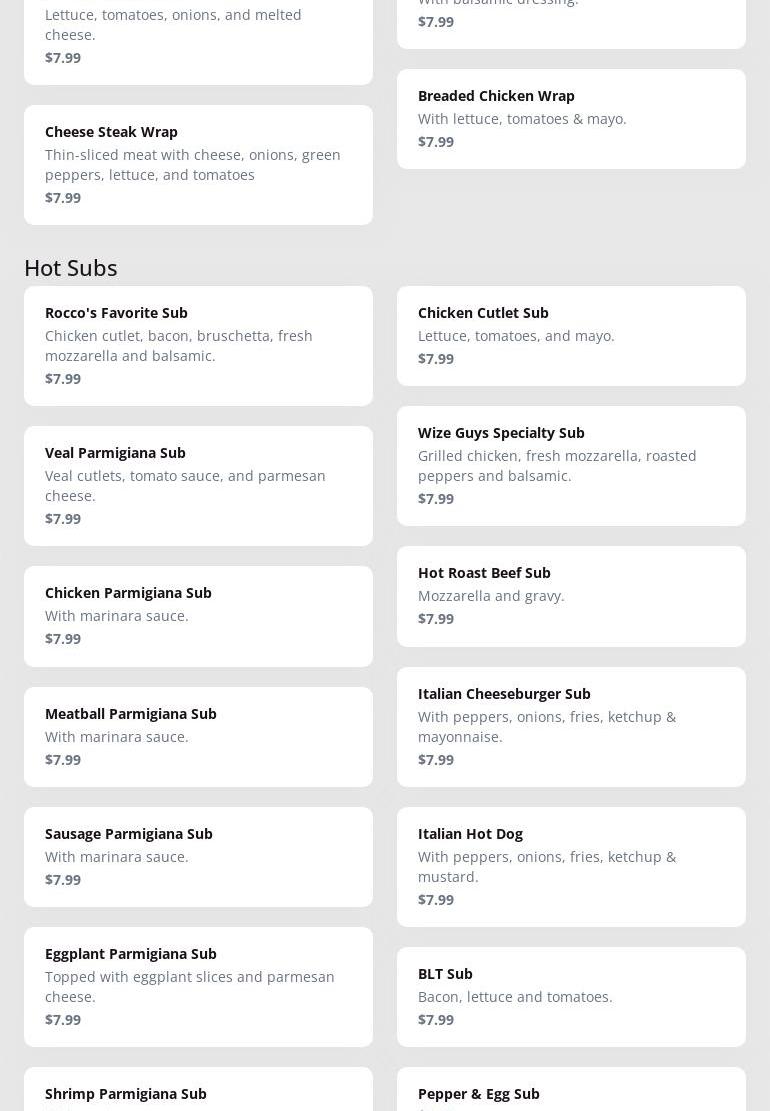Choose the Chicken Cutlet Sub
The width and height of the screenshot is (770, 1111).
pos(571,335)
